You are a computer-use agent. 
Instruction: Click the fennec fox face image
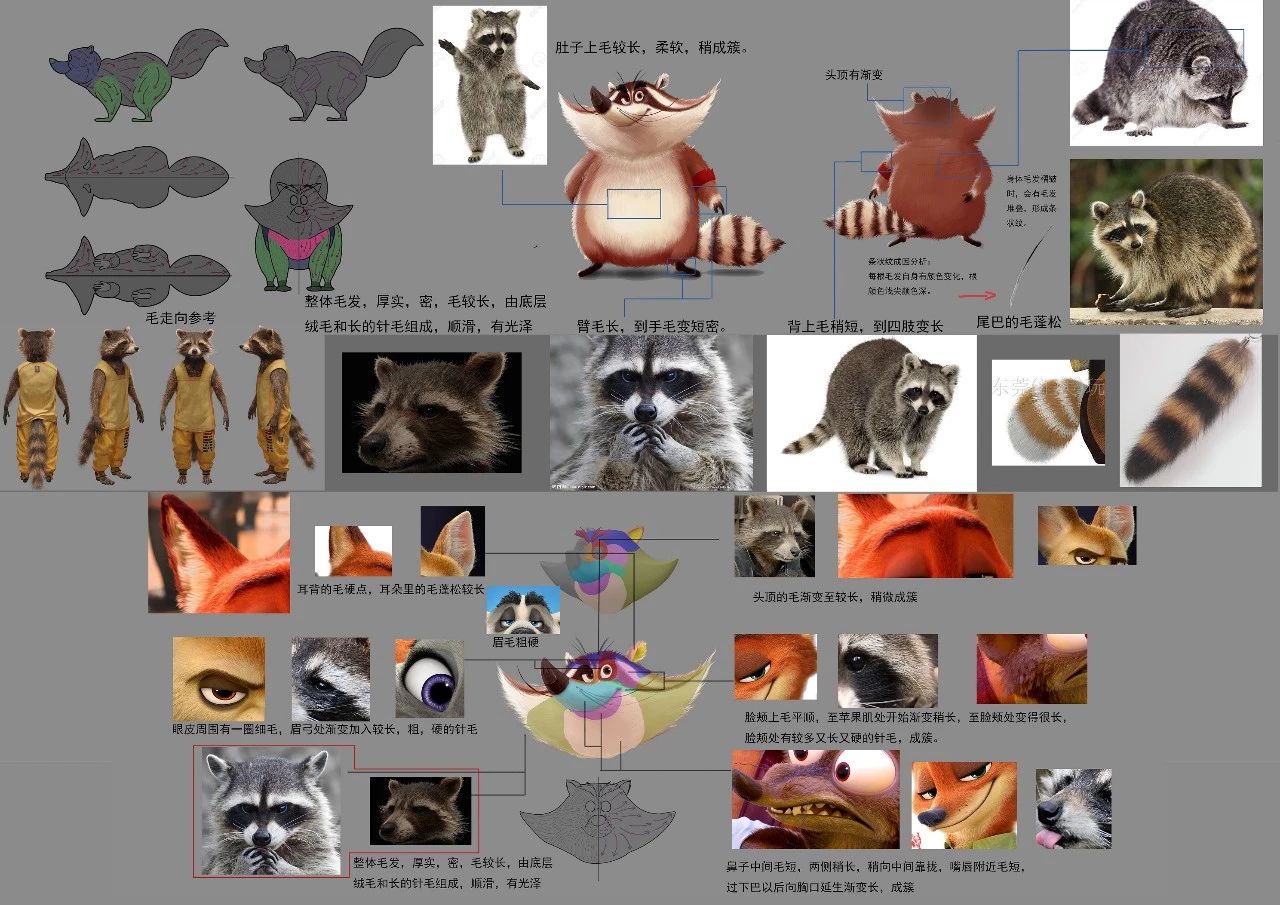click(x=1087, y=535)
